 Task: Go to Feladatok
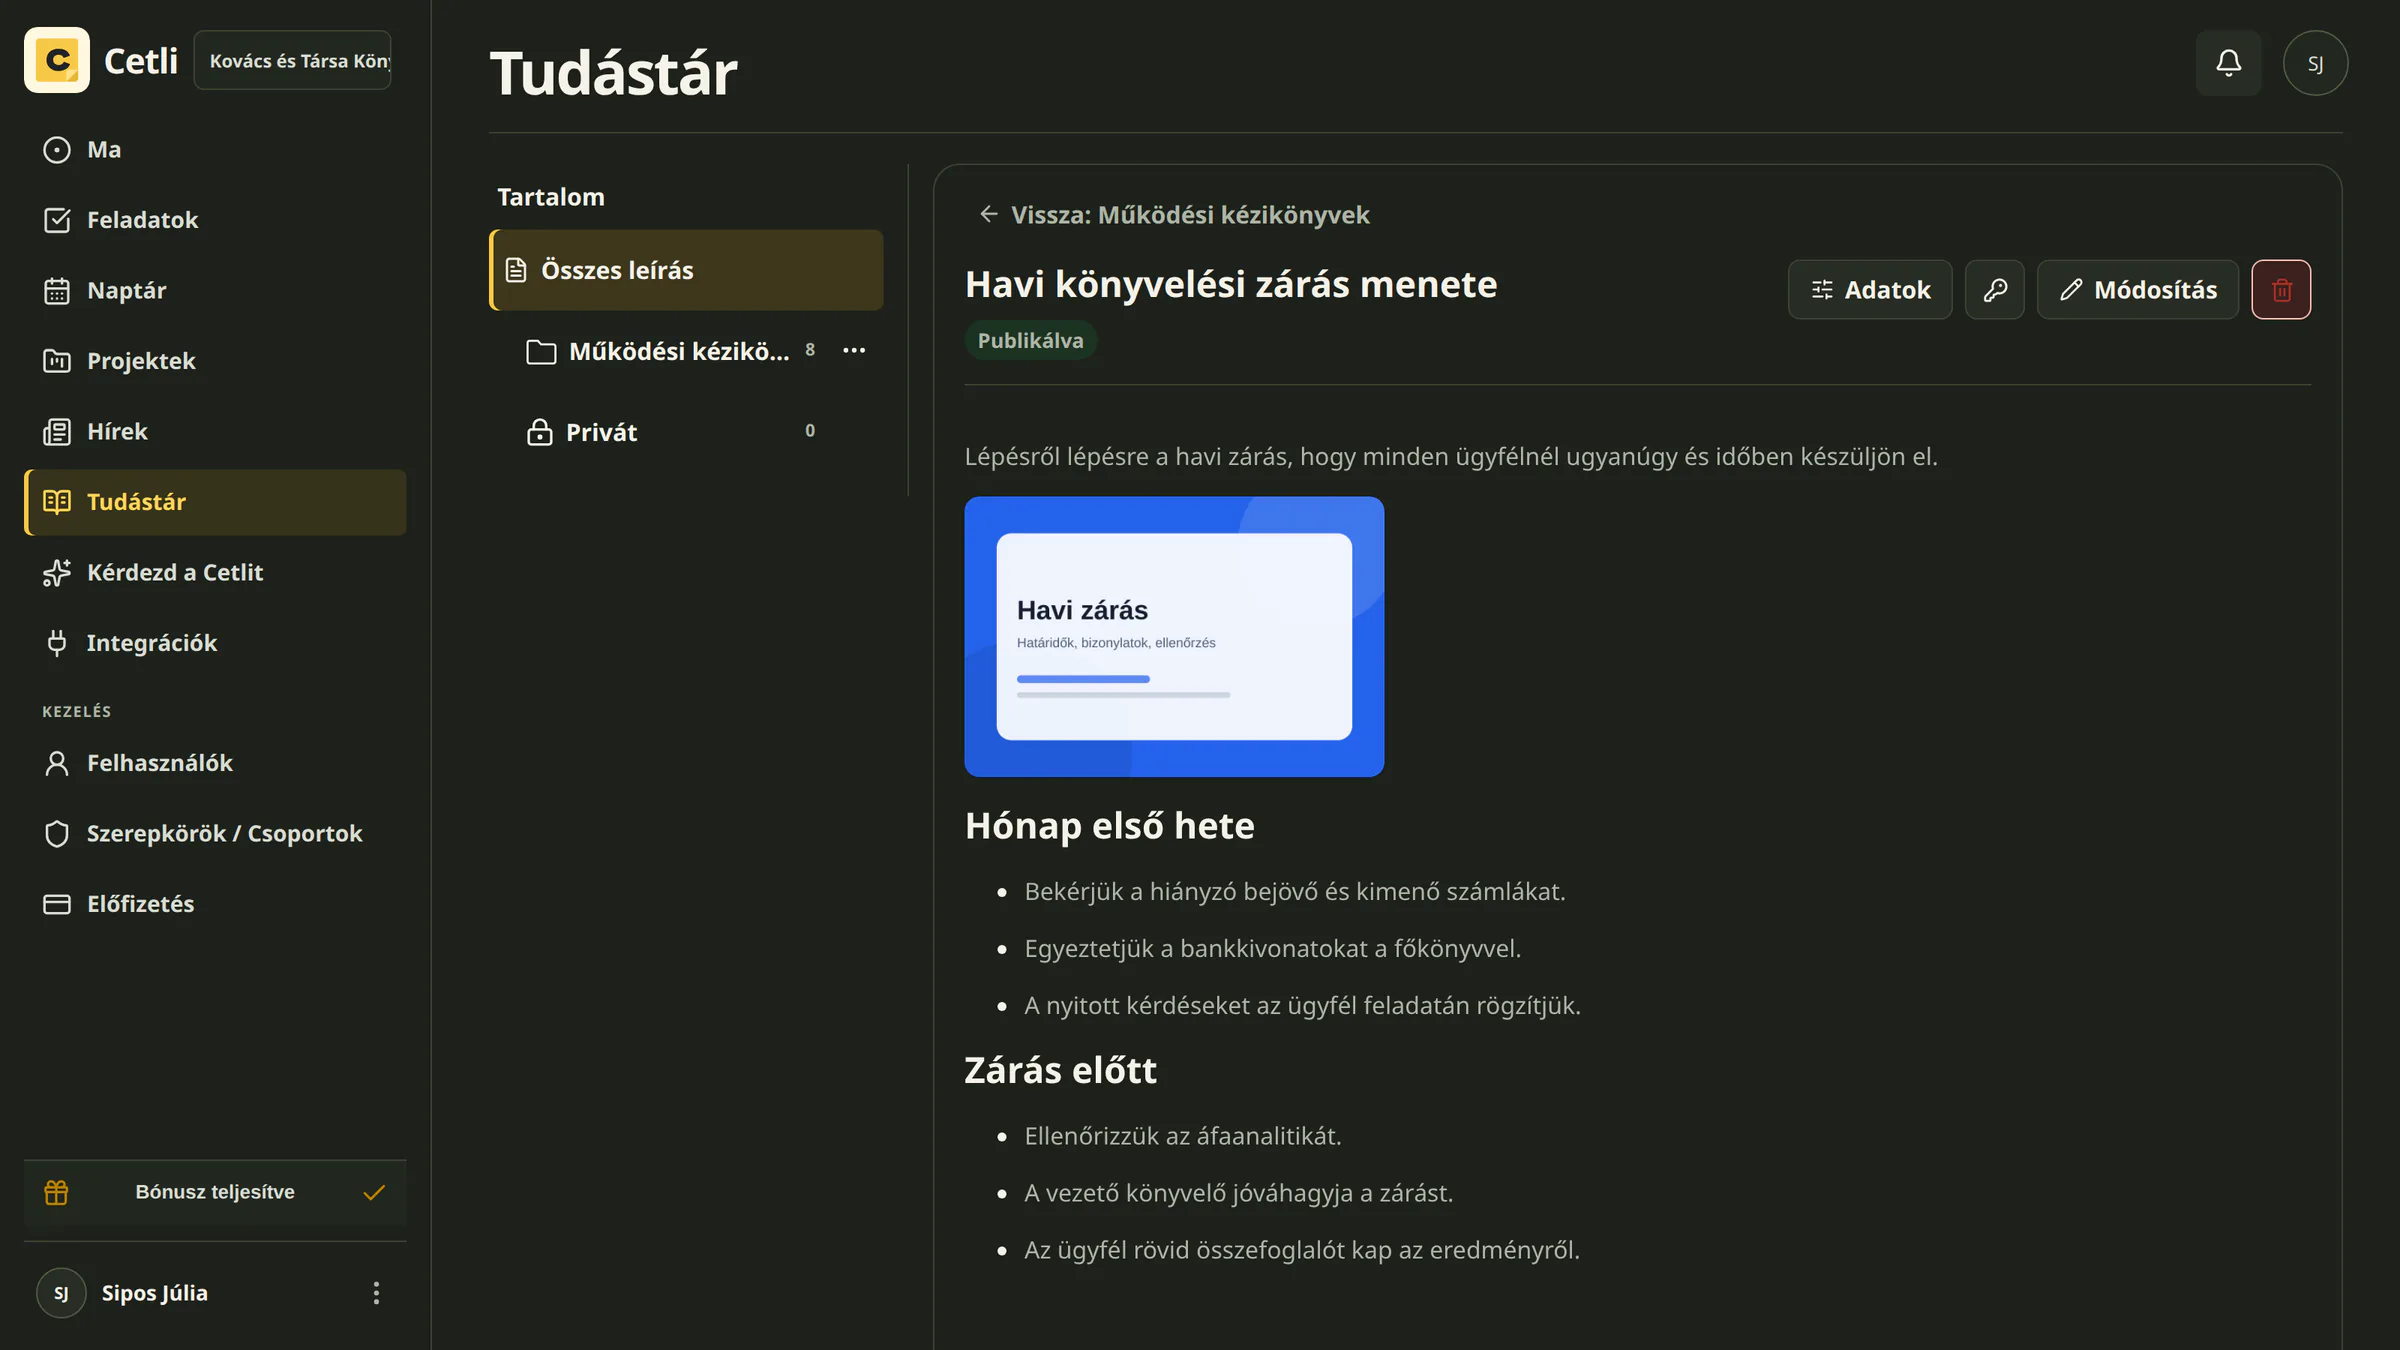tap(215, 220)
